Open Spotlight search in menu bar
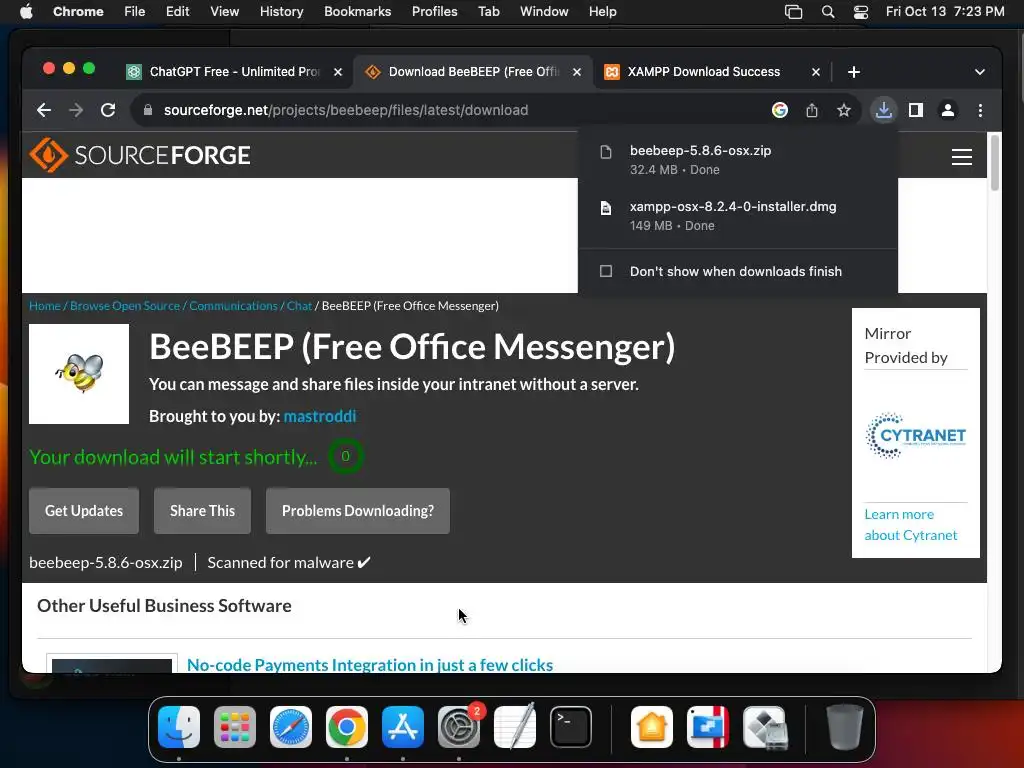1024x768 pixels. point(828,12)
